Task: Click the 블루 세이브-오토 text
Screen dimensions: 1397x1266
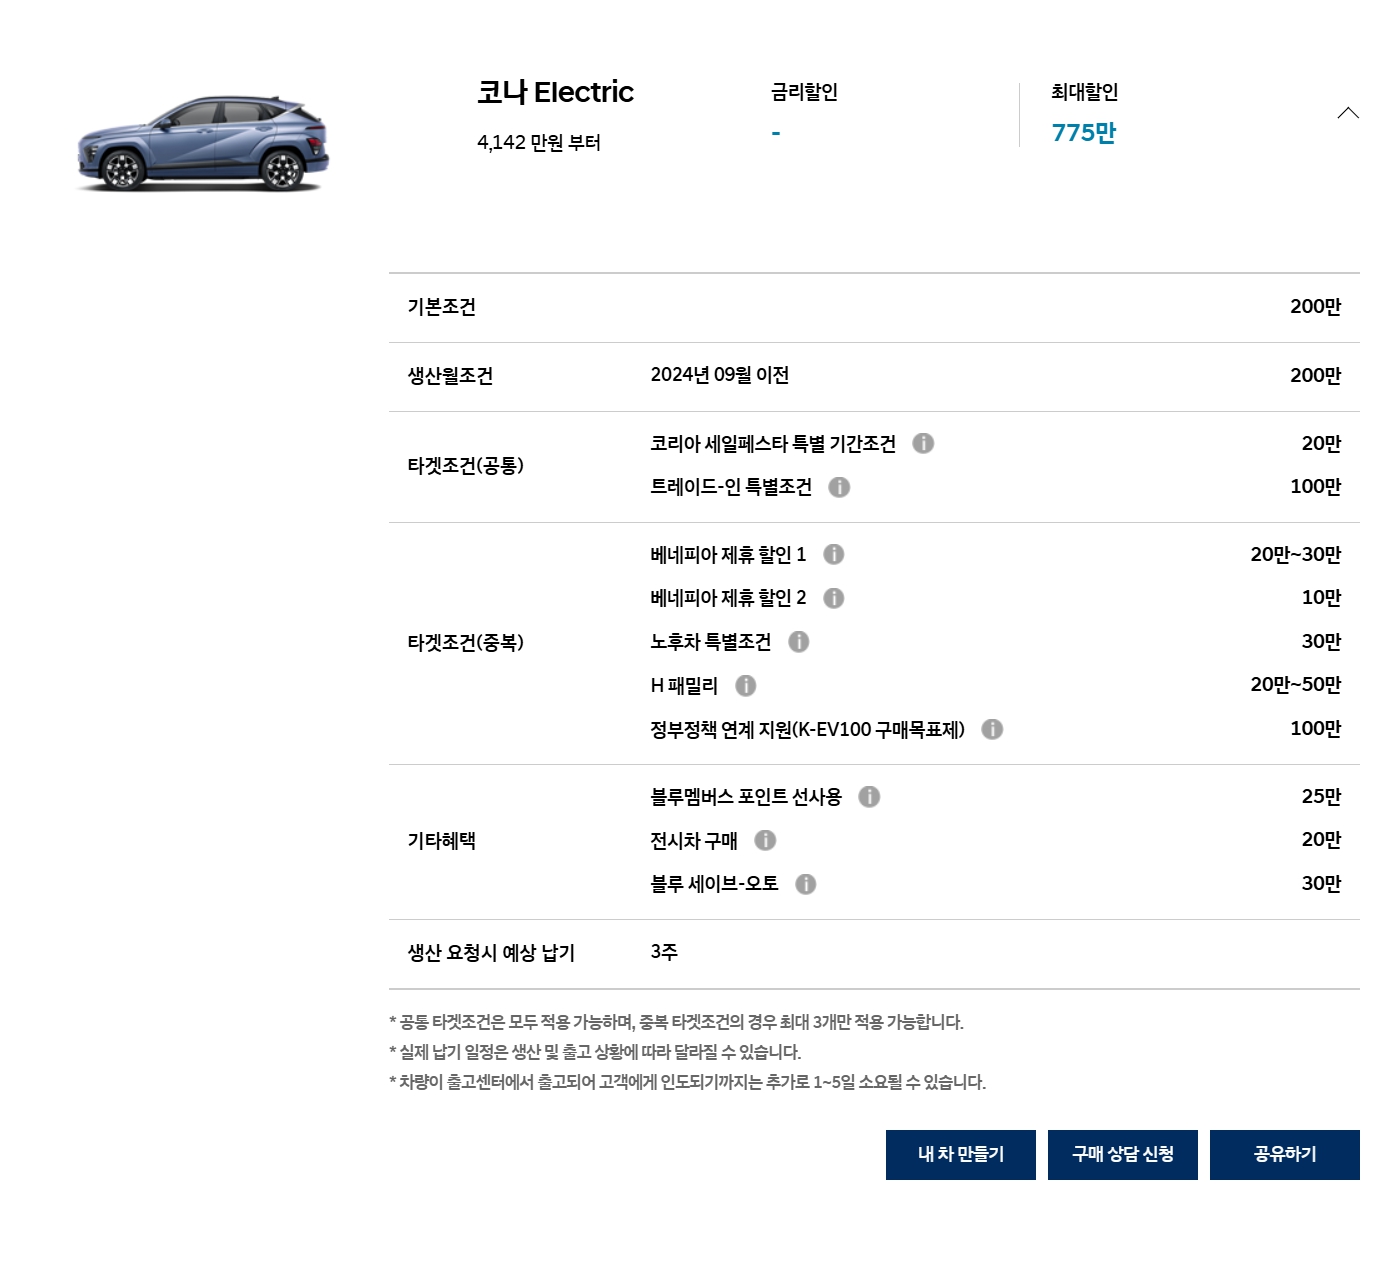Action: pyautogui.click(x=714, y=884)
